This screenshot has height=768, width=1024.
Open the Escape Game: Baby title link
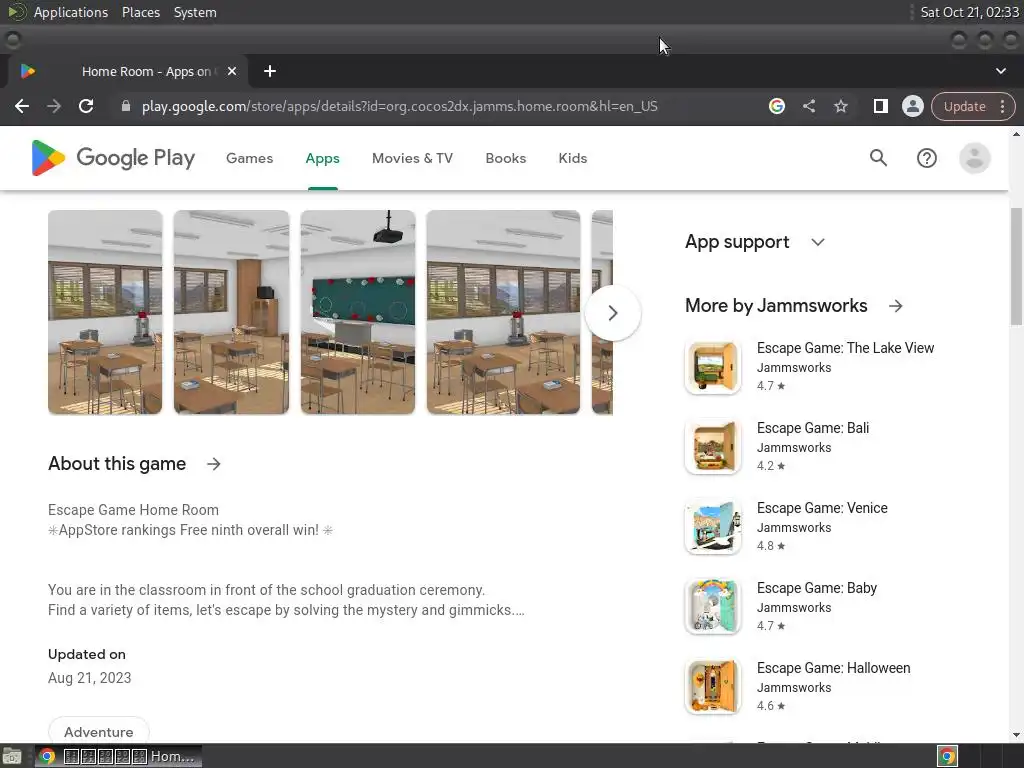coord(816,588)
